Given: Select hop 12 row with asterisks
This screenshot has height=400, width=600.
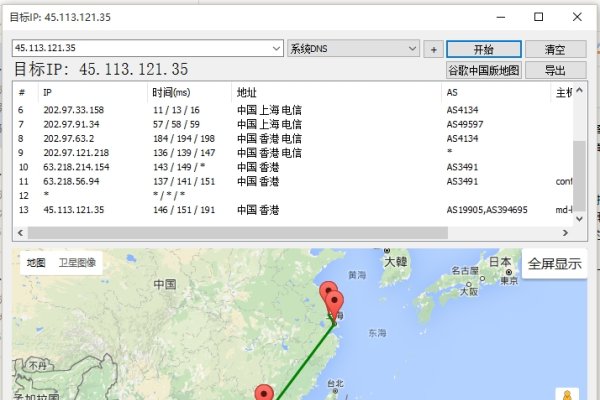Looking at the screenshot, I should click(293, 195).
